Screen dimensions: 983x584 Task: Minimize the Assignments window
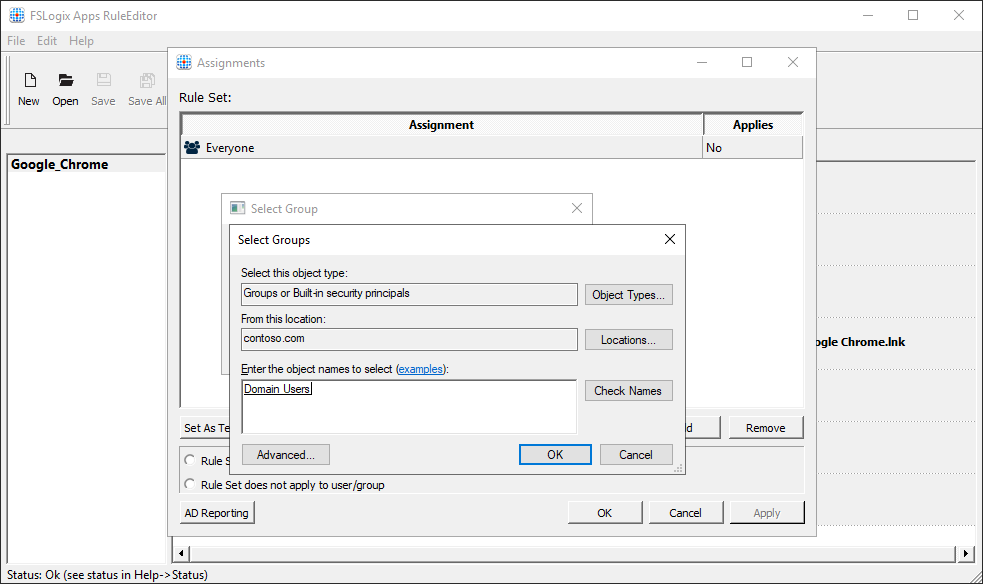pyautogui.click(x=702, y=62)
